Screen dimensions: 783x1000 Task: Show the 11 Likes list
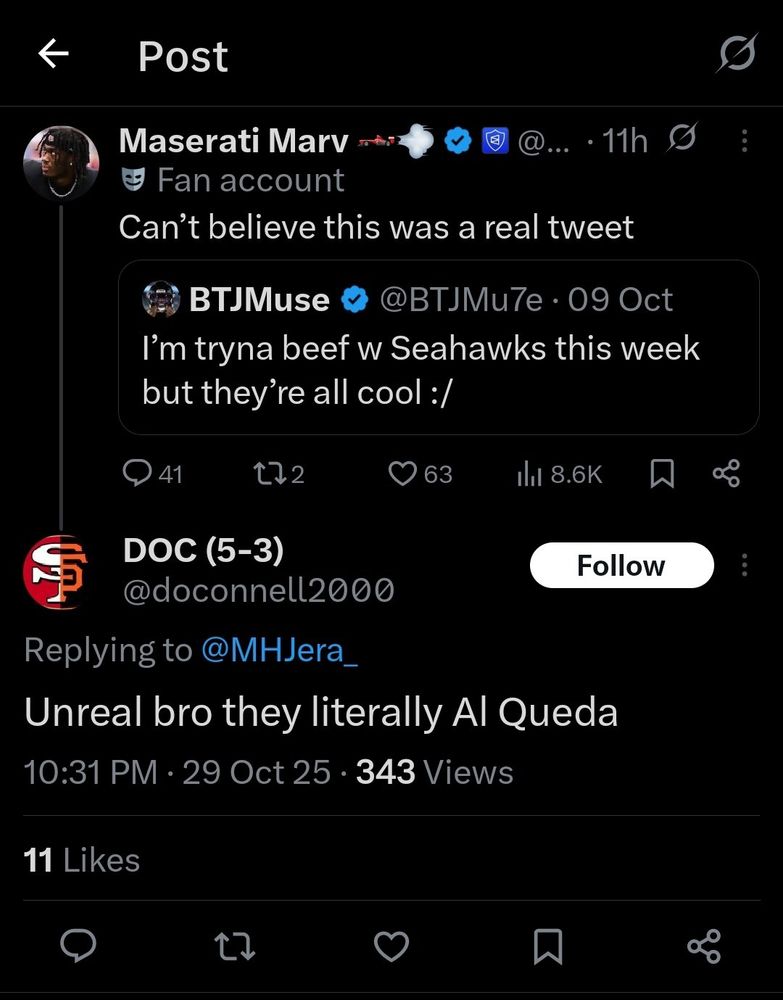82,860
